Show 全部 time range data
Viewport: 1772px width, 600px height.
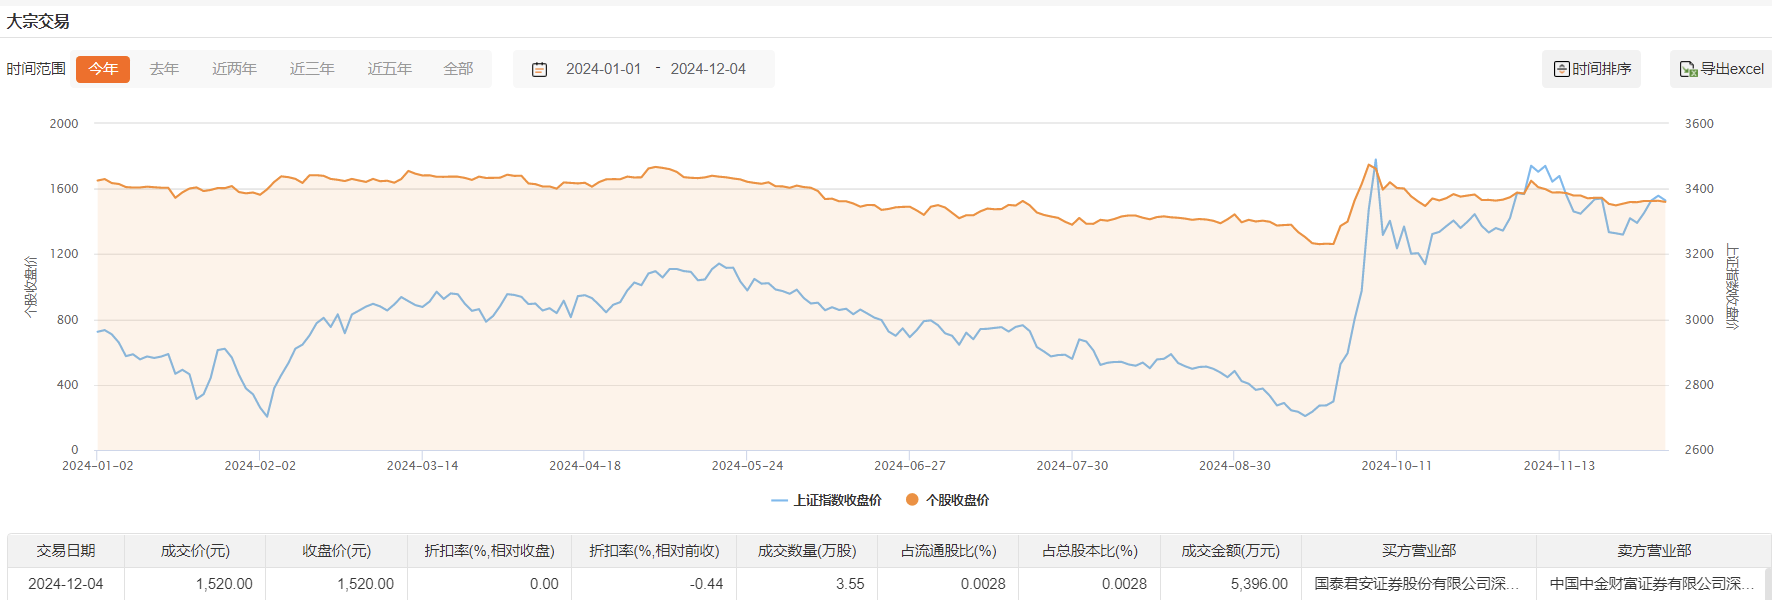458,69
